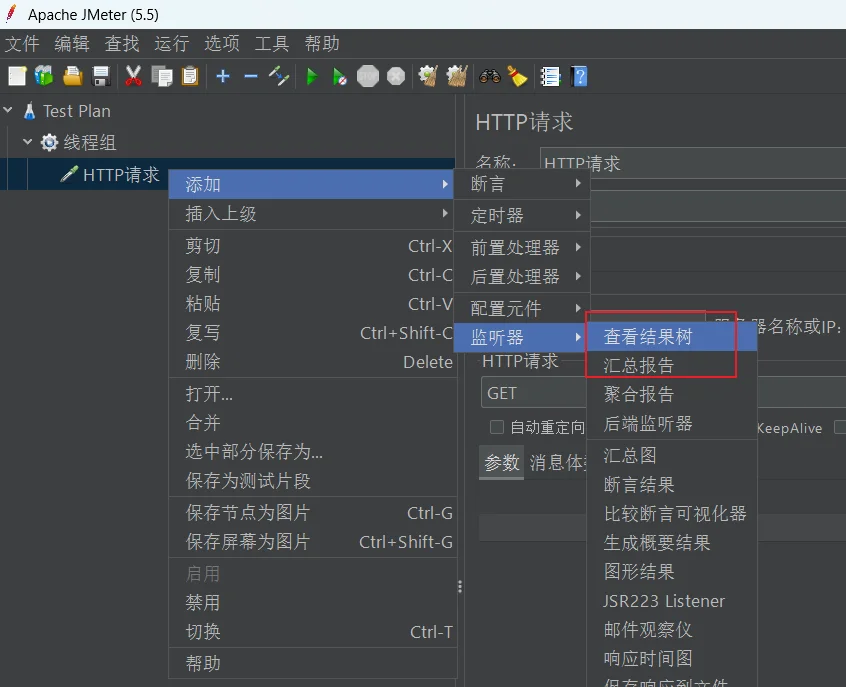Open the 文件 menu
This screenshot has height=687, width=846.
(x=22, y=43)
